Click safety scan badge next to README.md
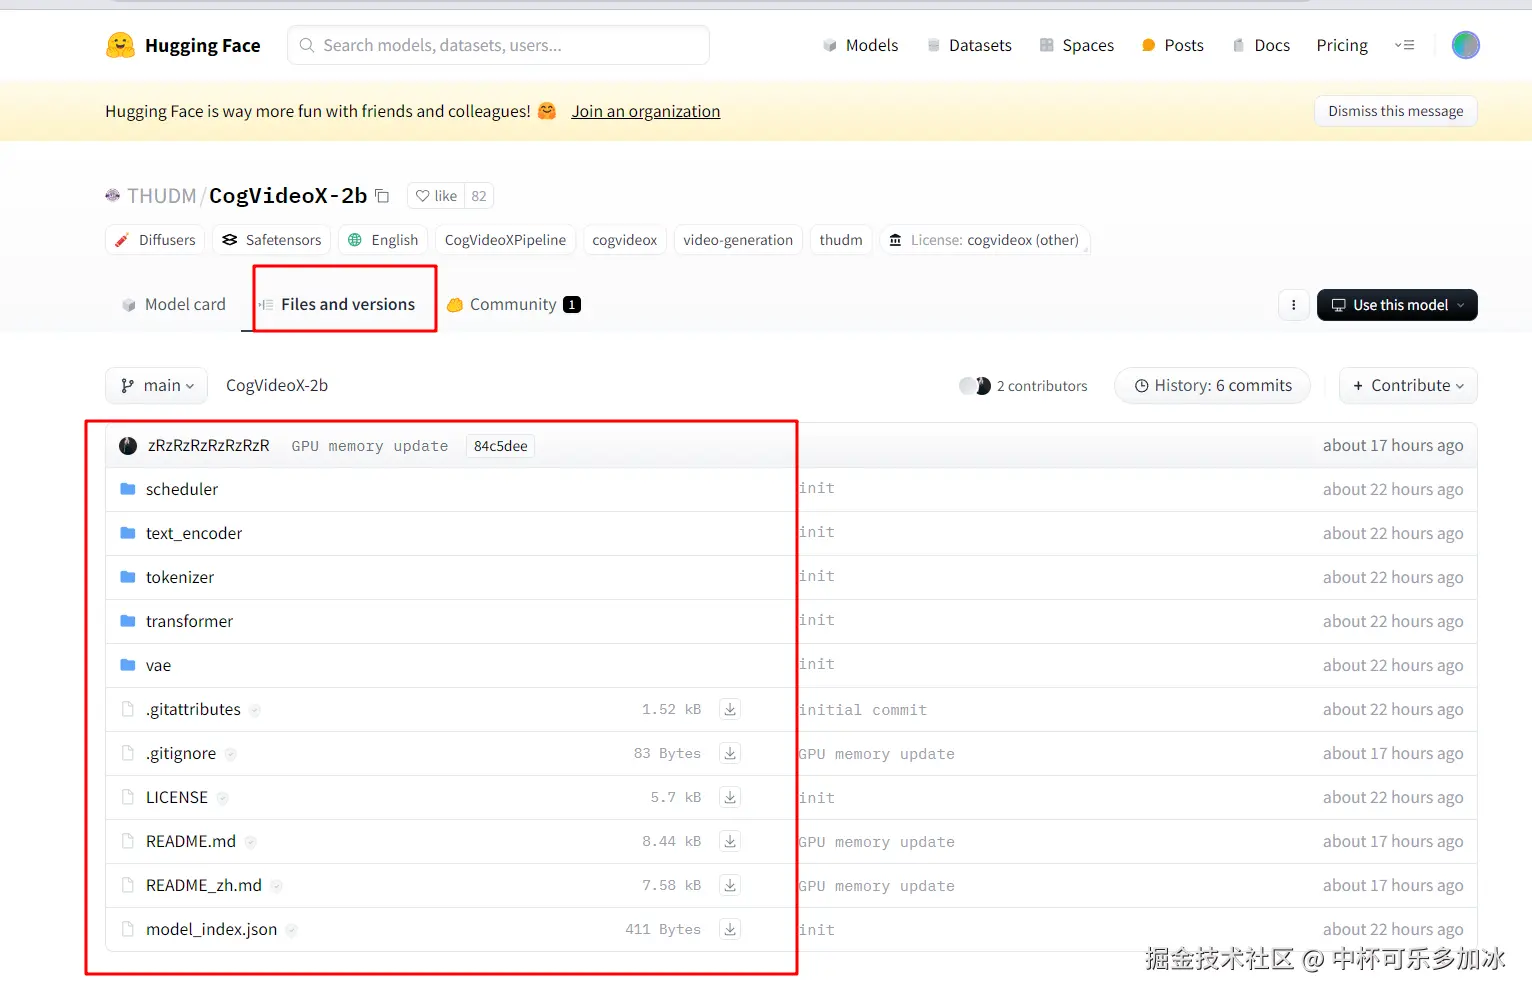Image resolution: width=1532 pixels, height=999 pixels. (x=250, y=842)
